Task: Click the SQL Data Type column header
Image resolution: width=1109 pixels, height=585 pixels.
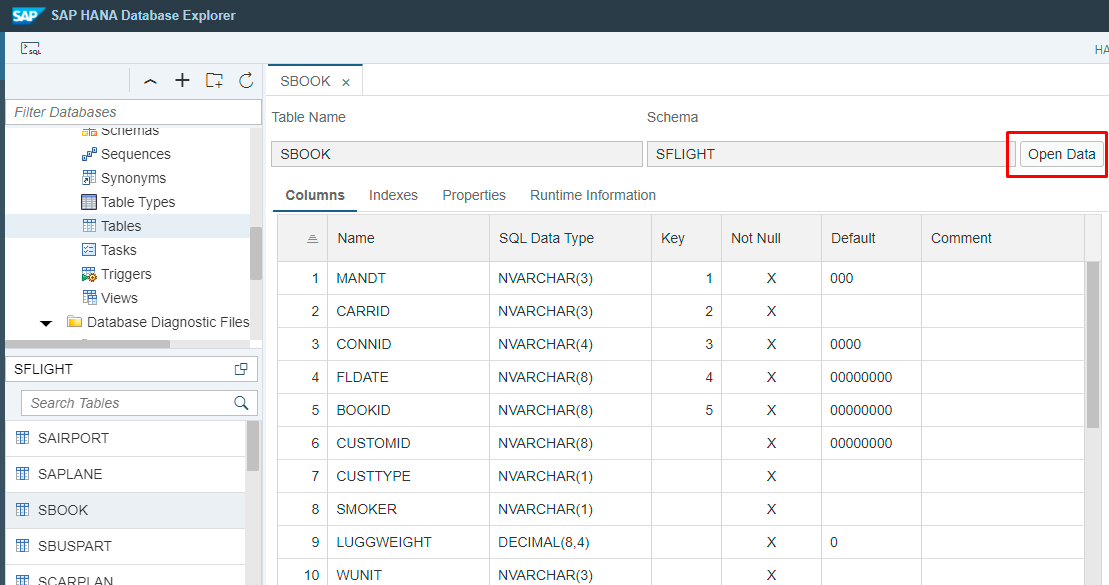Action: pyautogui.click(x=570, y=238)
